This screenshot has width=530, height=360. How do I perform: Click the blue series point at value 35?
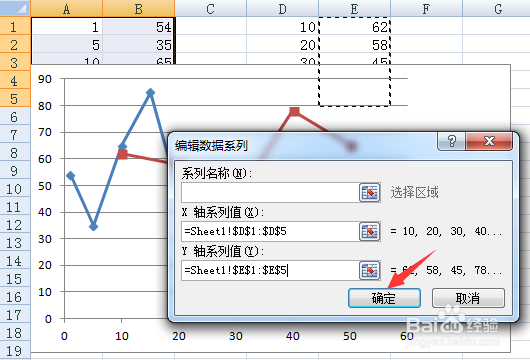pyautogui.click(x=93, y=226)
